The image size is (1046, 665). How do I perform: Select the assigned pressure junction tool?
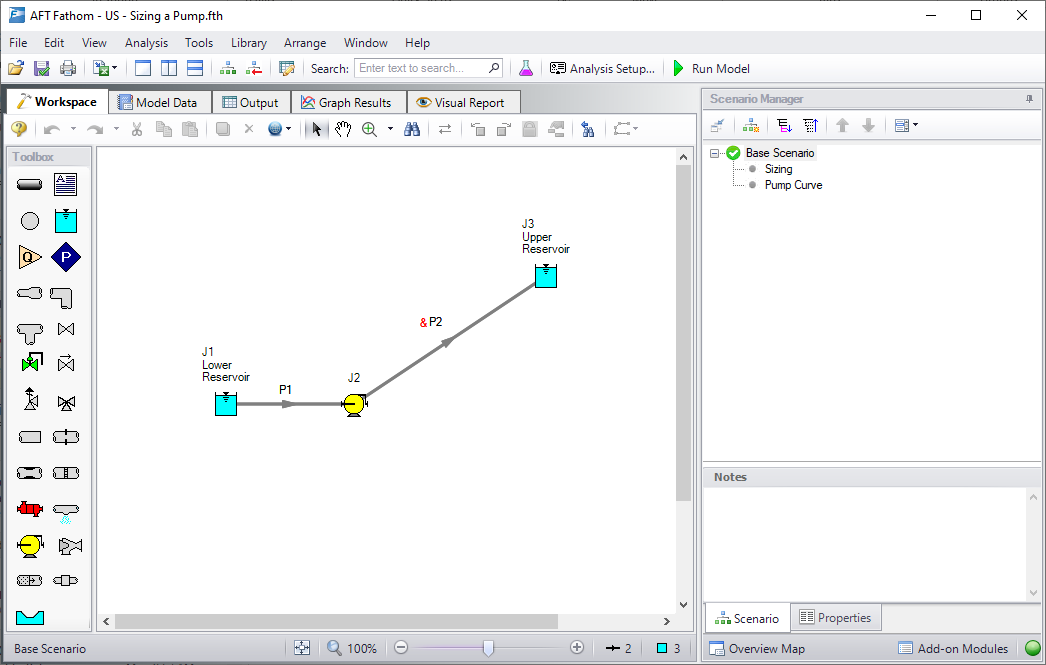click(66, 257)
